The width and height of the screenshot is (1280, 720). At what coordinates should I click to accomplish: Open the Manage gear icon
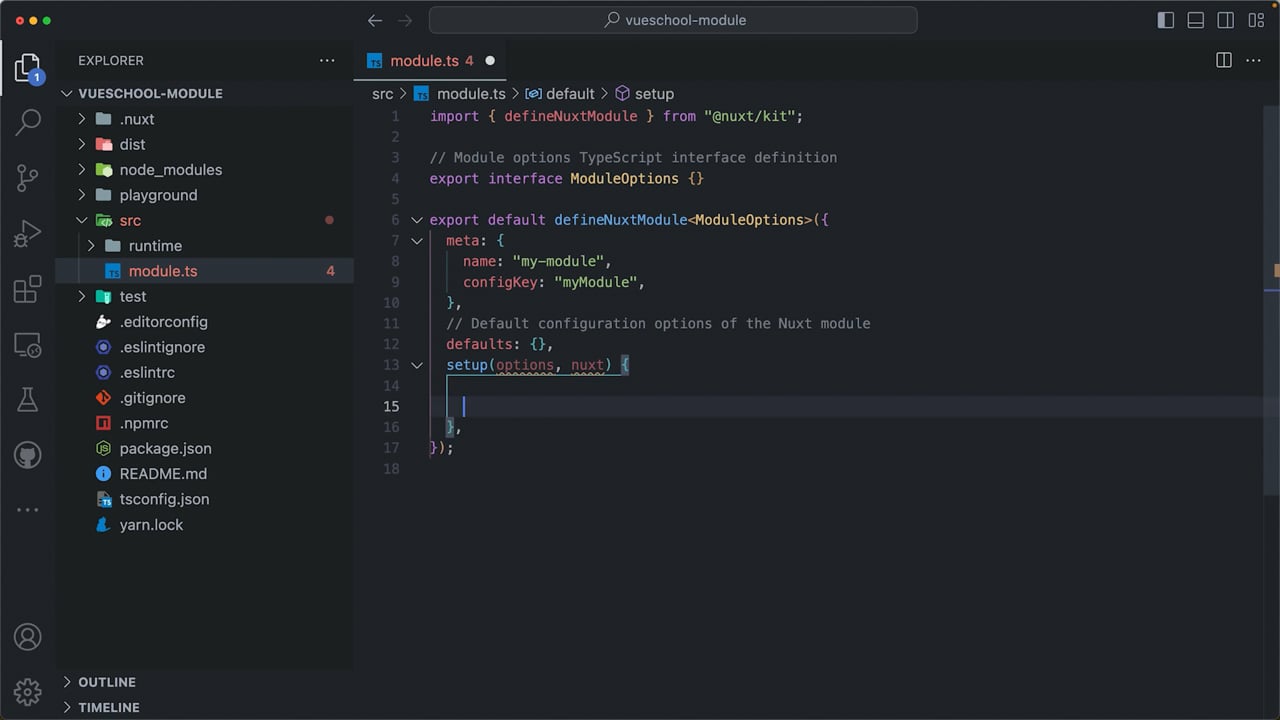[x=27, y=691]
